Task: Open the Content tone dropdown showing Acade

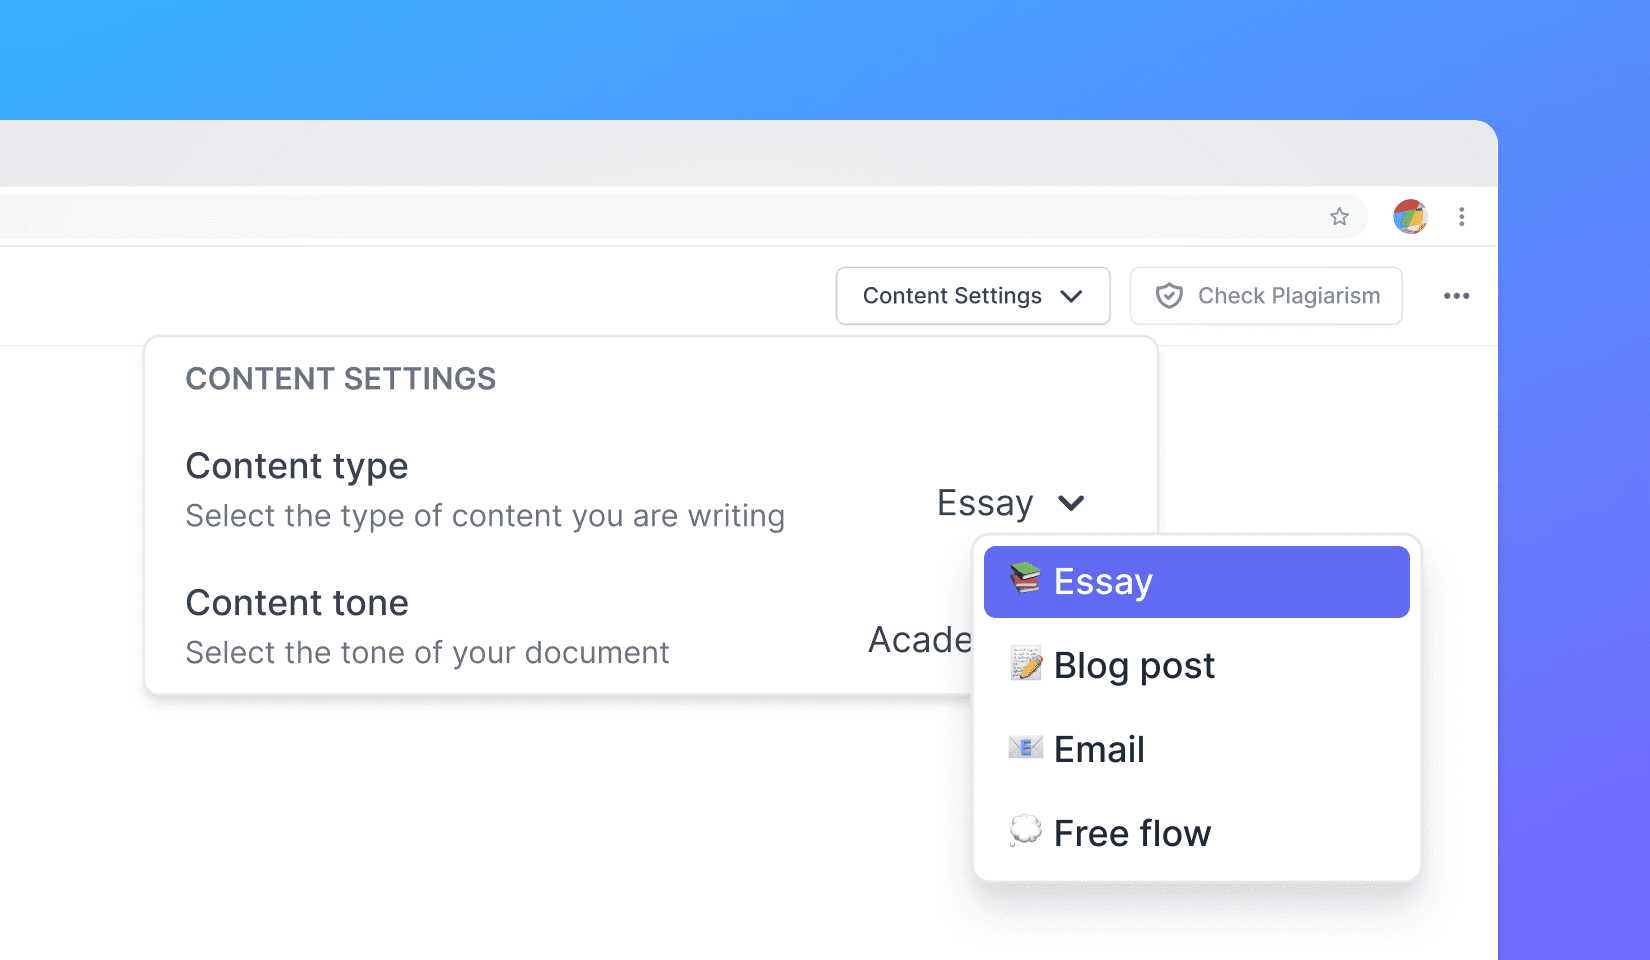Action: pyautogui.click(x=919, y=640)
